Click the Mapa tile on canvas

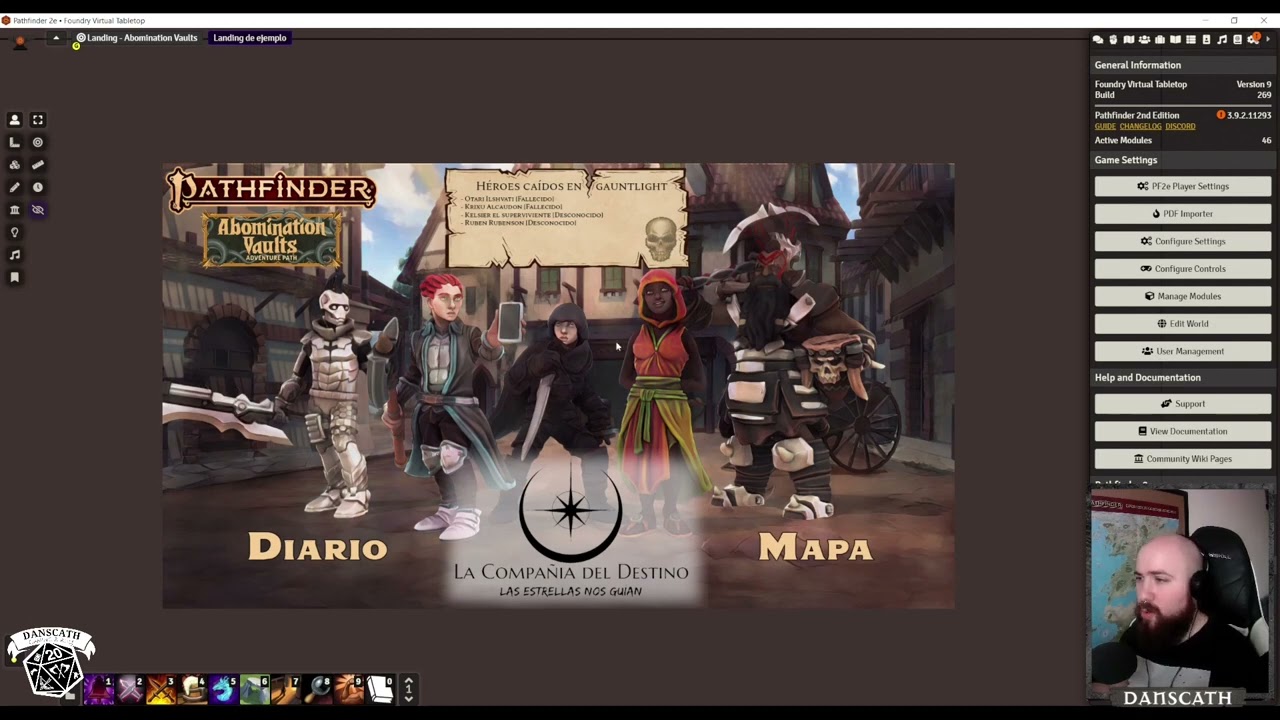(816, 547)
